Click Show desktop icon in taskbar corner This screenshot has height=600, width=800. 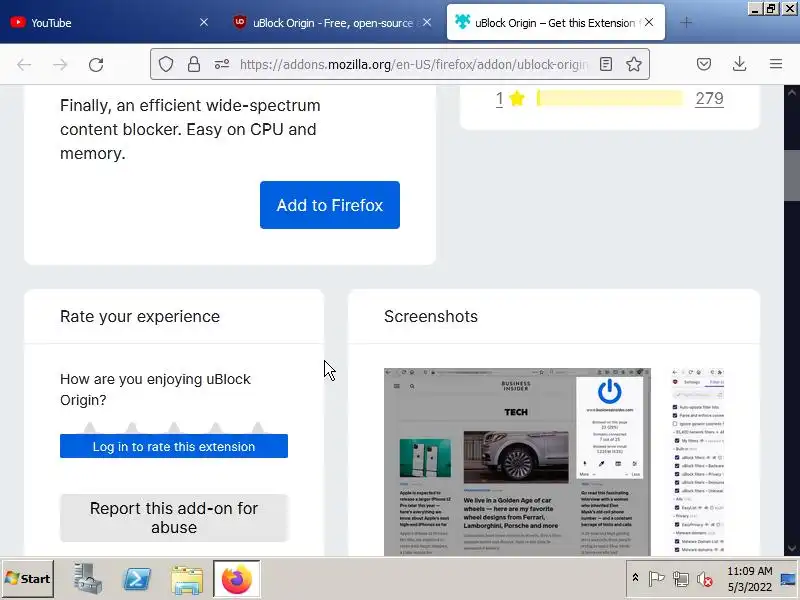point(789,579)
